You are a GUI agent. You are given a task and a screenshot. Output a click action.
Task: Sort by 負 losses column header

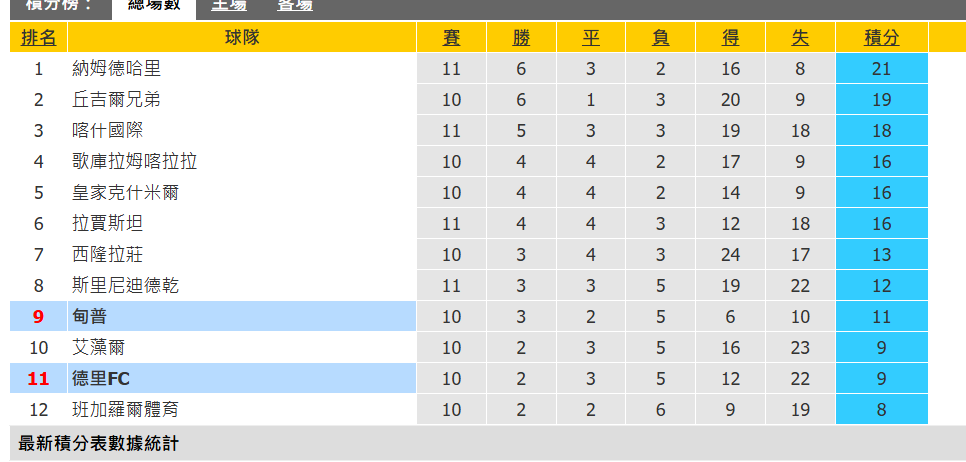coord(660,38)
